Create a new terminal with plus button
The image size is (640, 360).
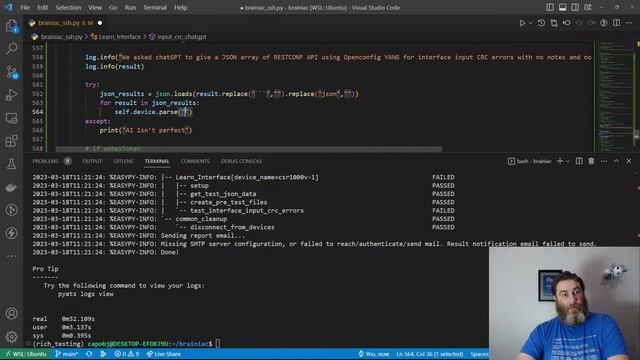click(x=560, y=161)
